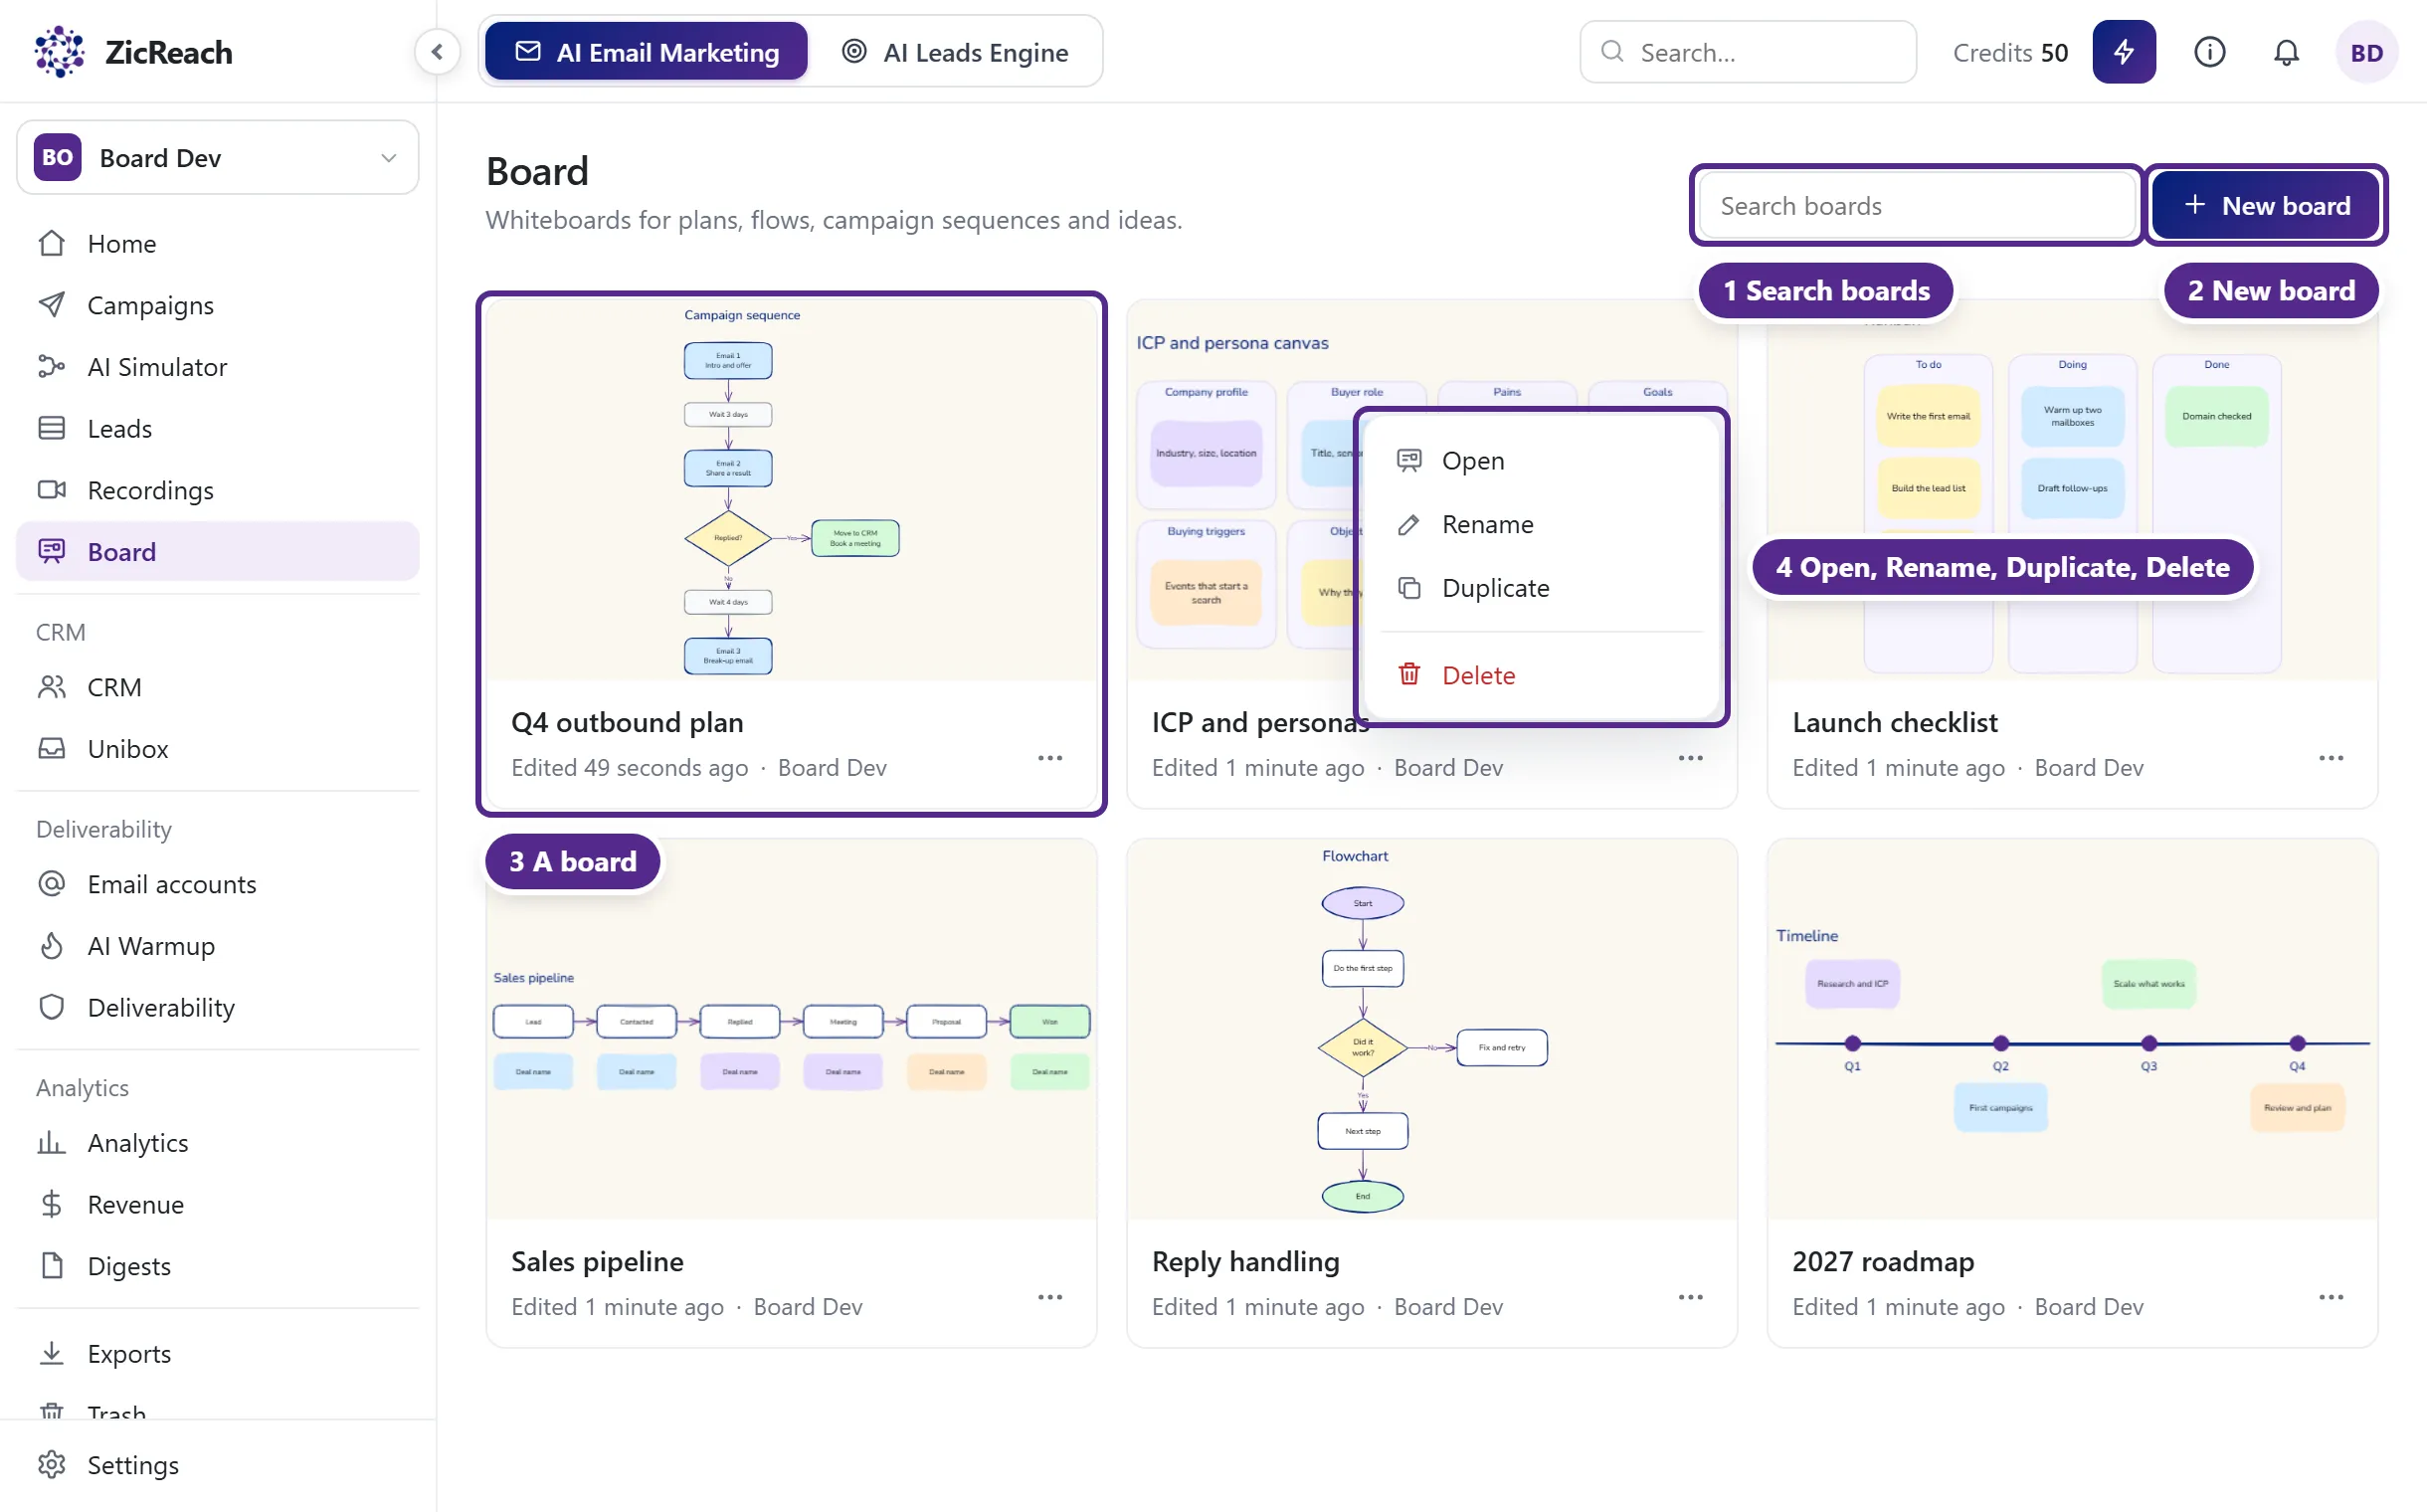The height and width of the screenshot is (1512, 2427).
Task: Open Revenue page
Action: [217, 1204]
